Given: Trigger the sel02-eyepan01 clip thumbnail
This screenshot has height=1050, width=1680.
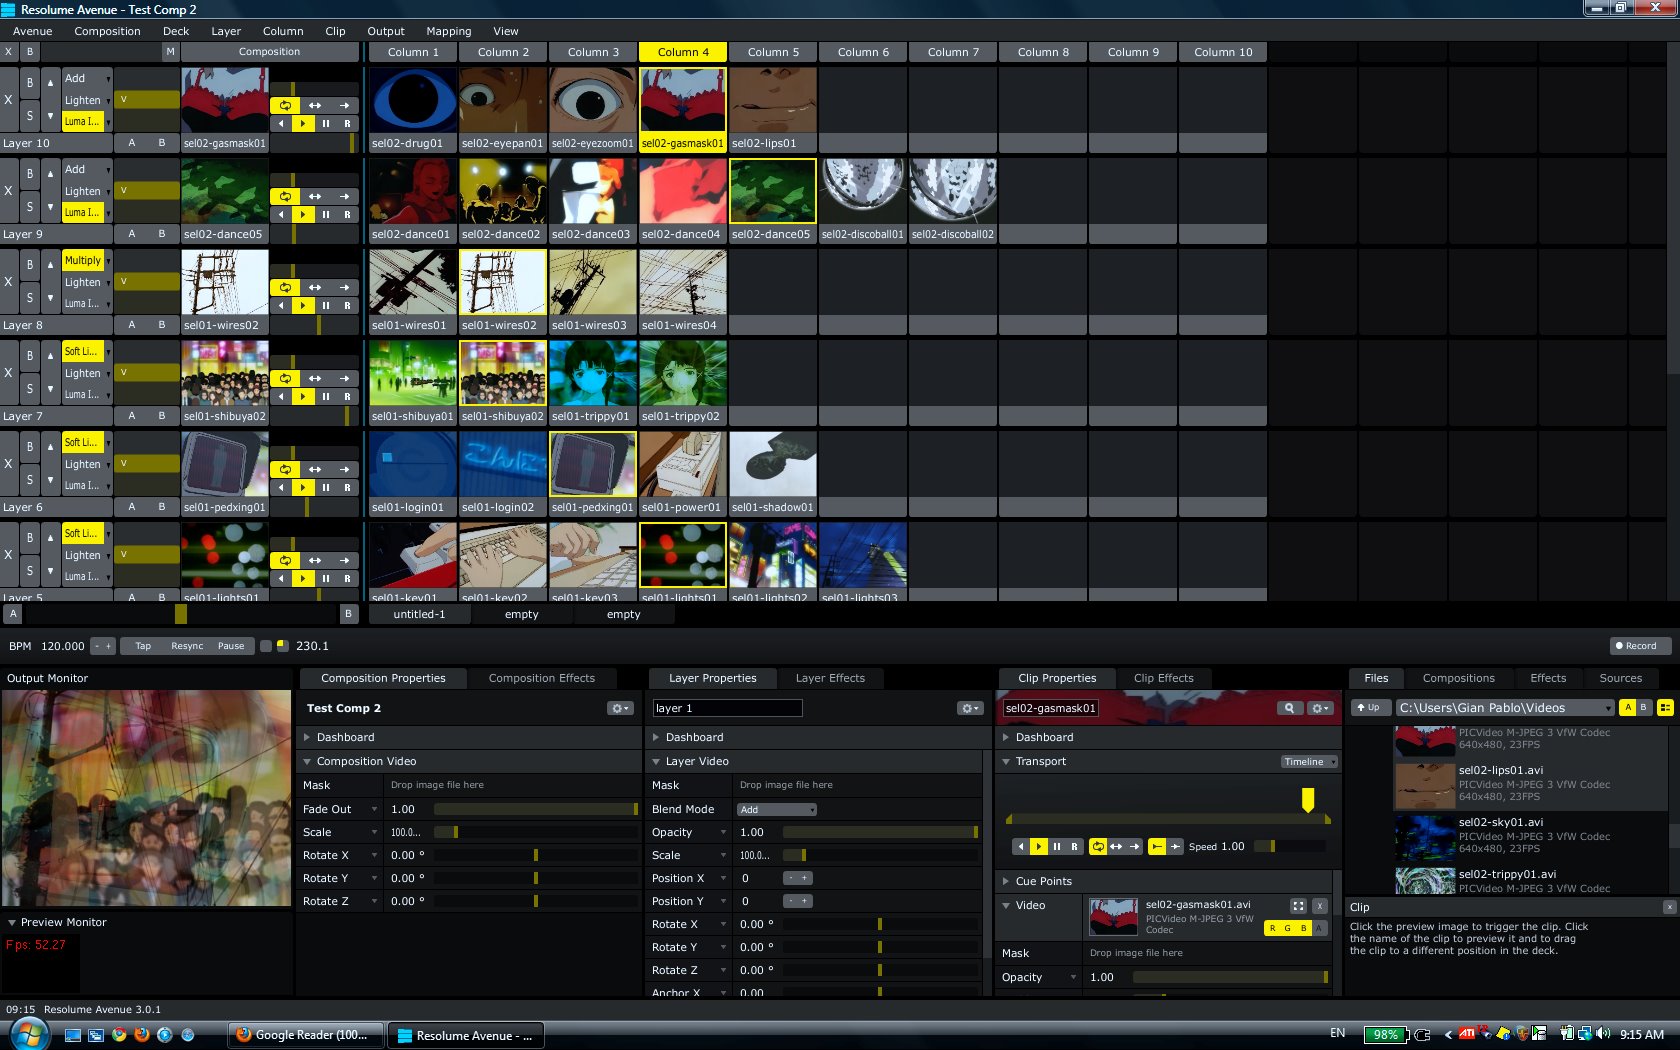Looking at the screenshot, I should pos(503,100).
